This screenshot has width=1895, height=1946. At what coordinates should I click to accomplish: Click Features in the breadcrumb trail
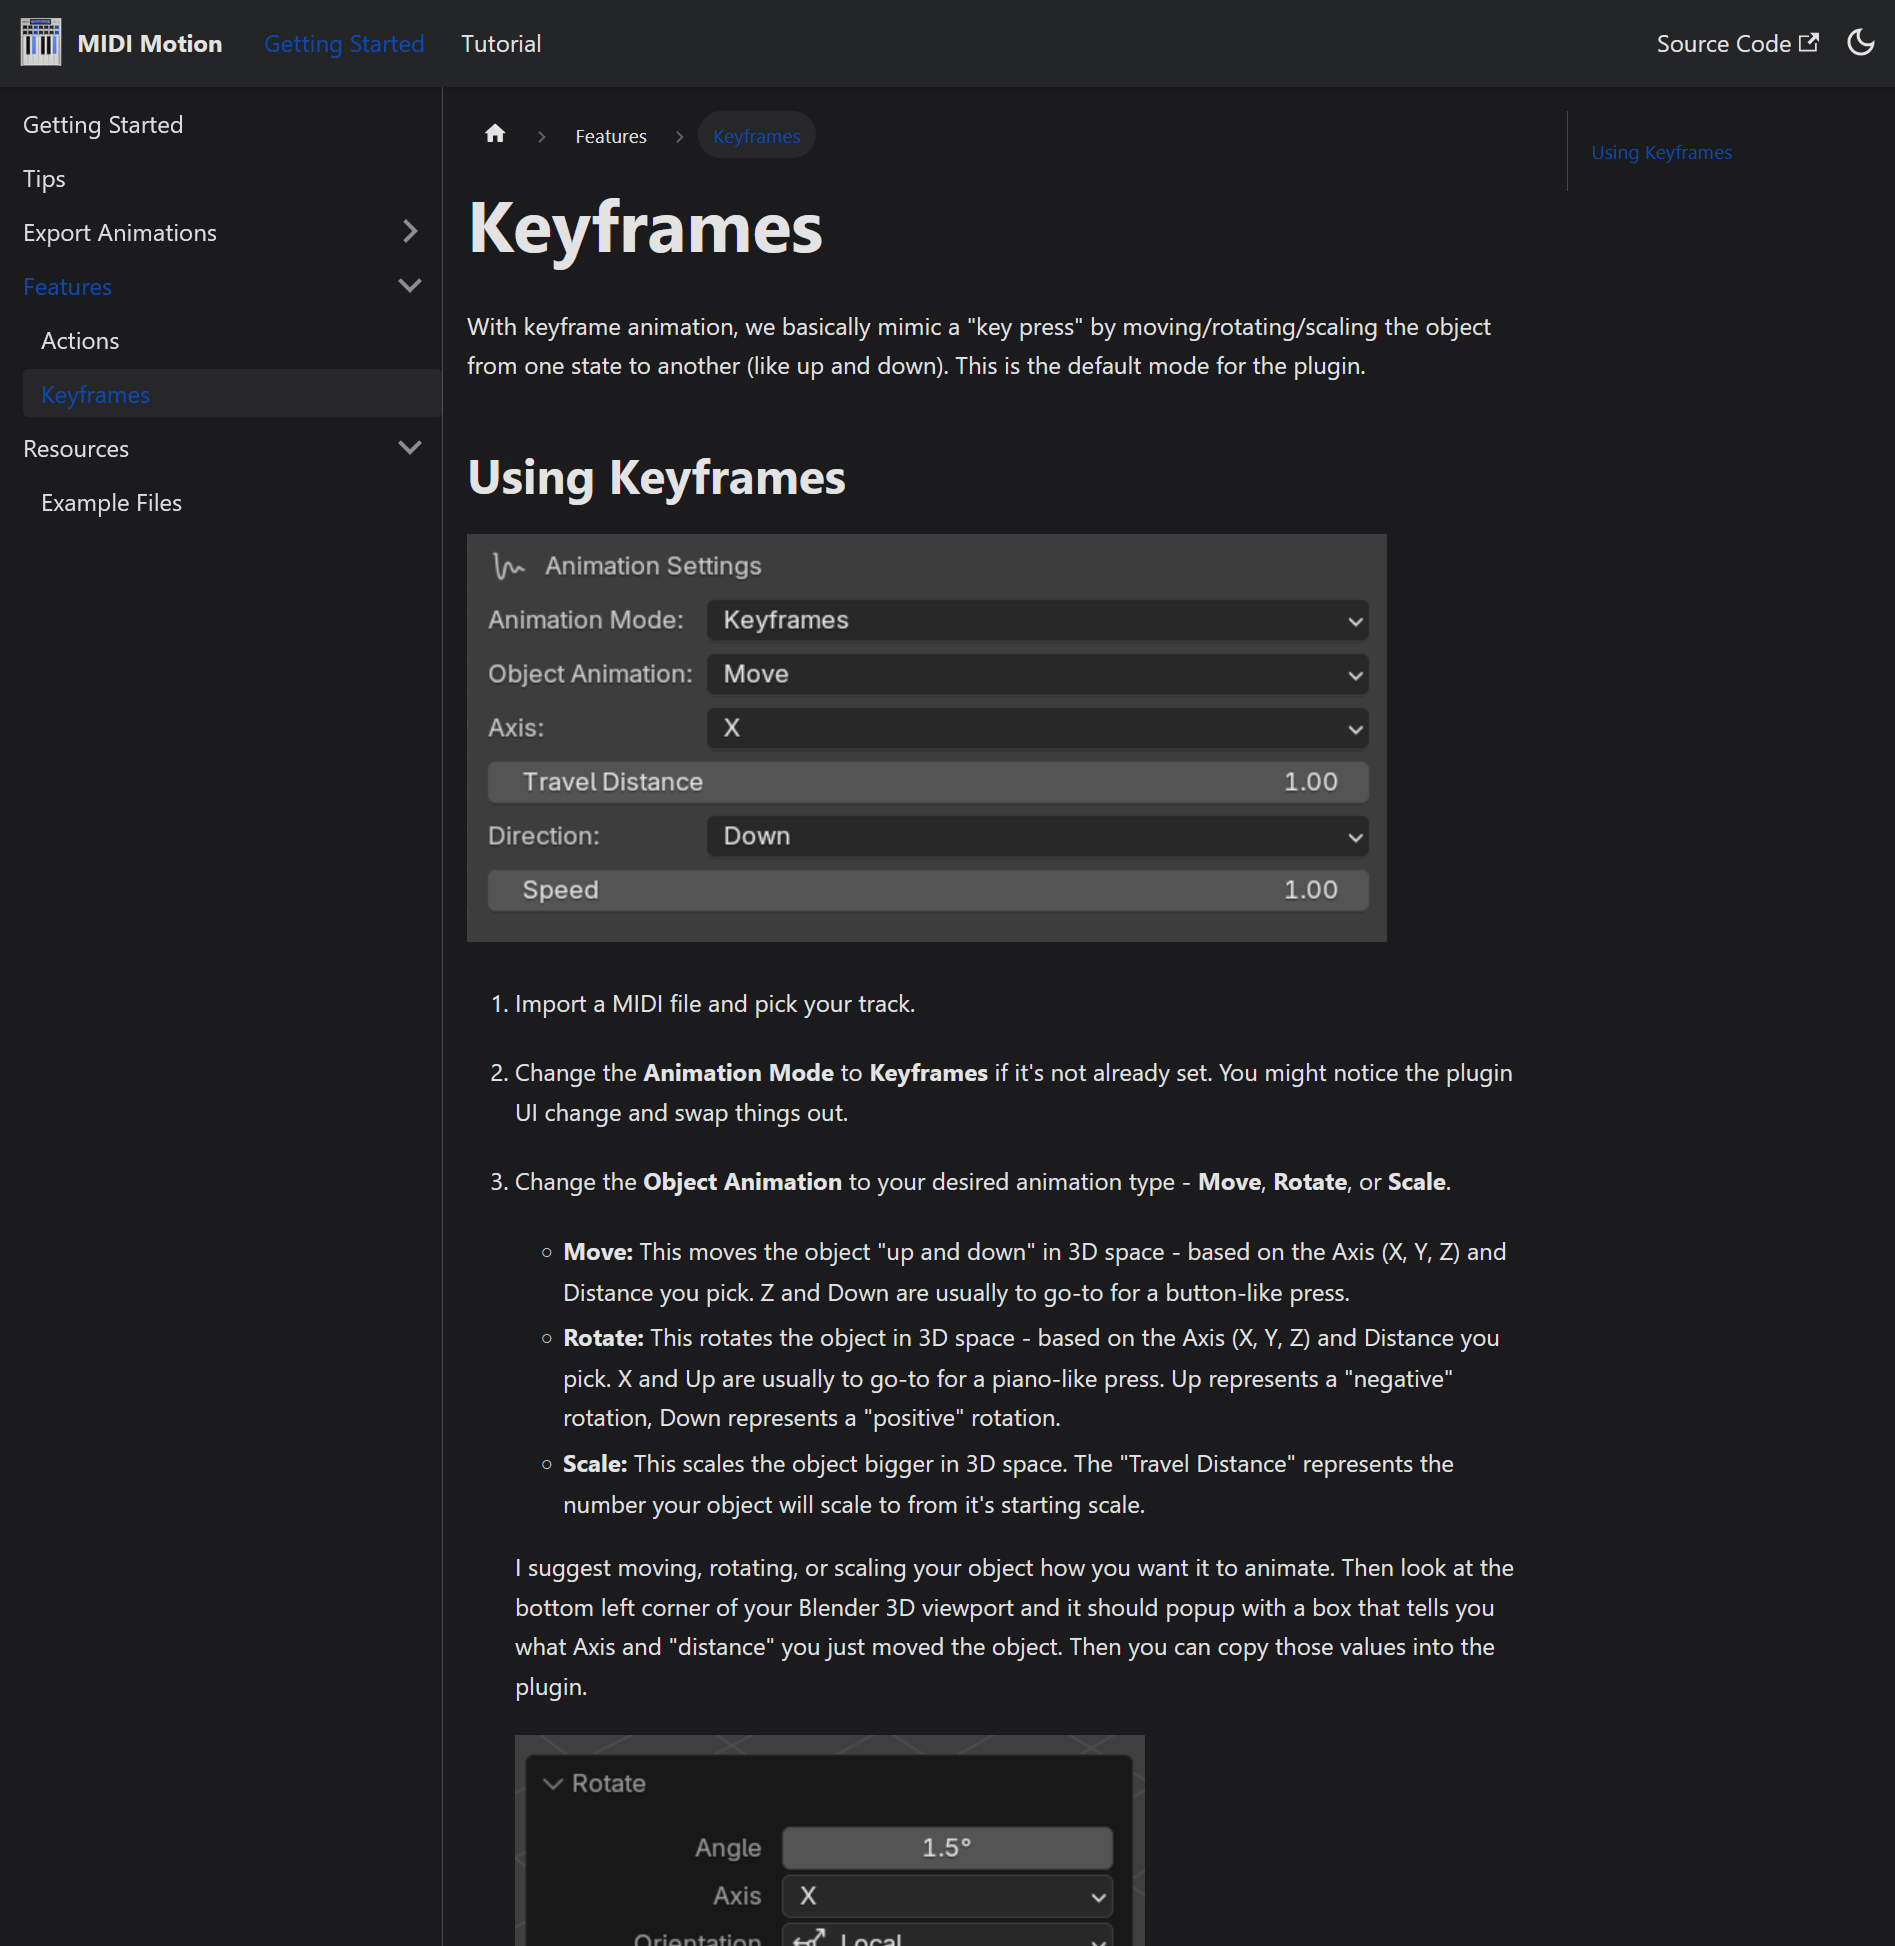coord(611,135)
